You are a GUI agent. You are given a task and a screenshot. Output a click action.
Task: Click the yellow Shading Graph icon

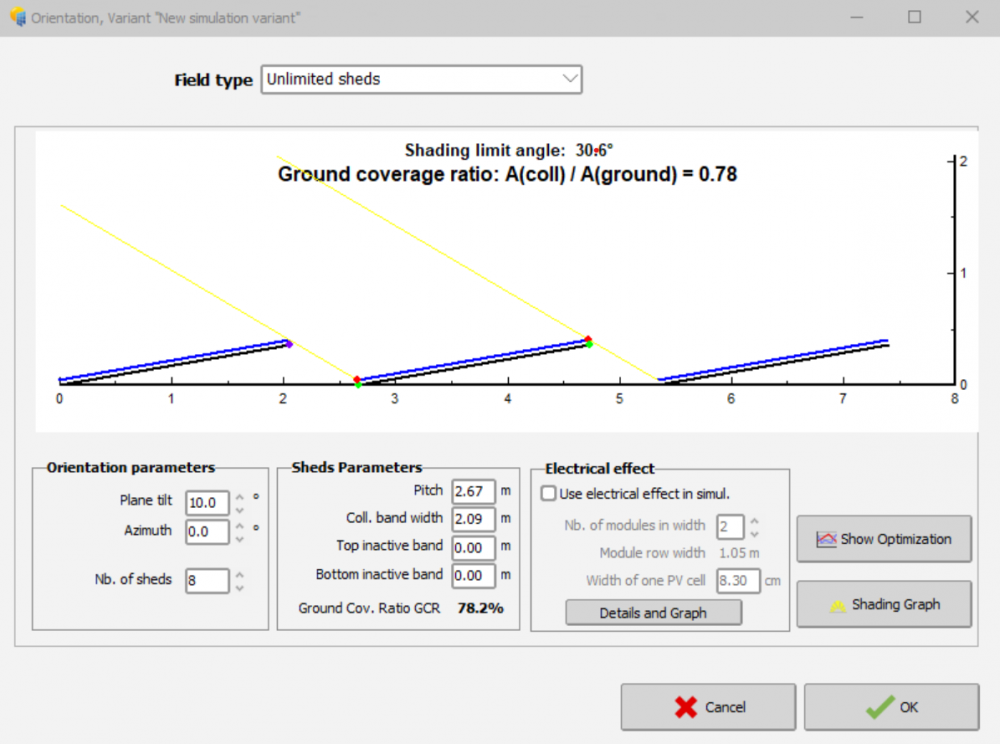pos(837,605)
